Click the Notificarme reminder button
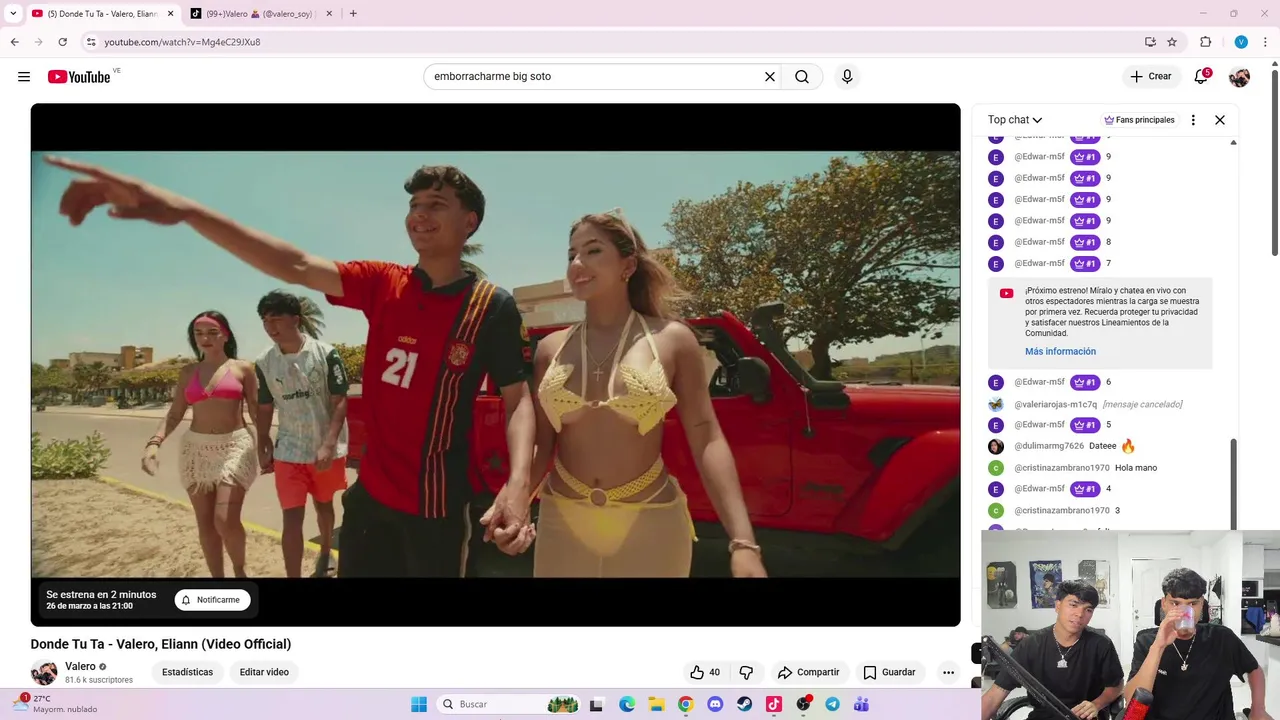The height and width of the screenshot is (720, 1280). [212, 600]
